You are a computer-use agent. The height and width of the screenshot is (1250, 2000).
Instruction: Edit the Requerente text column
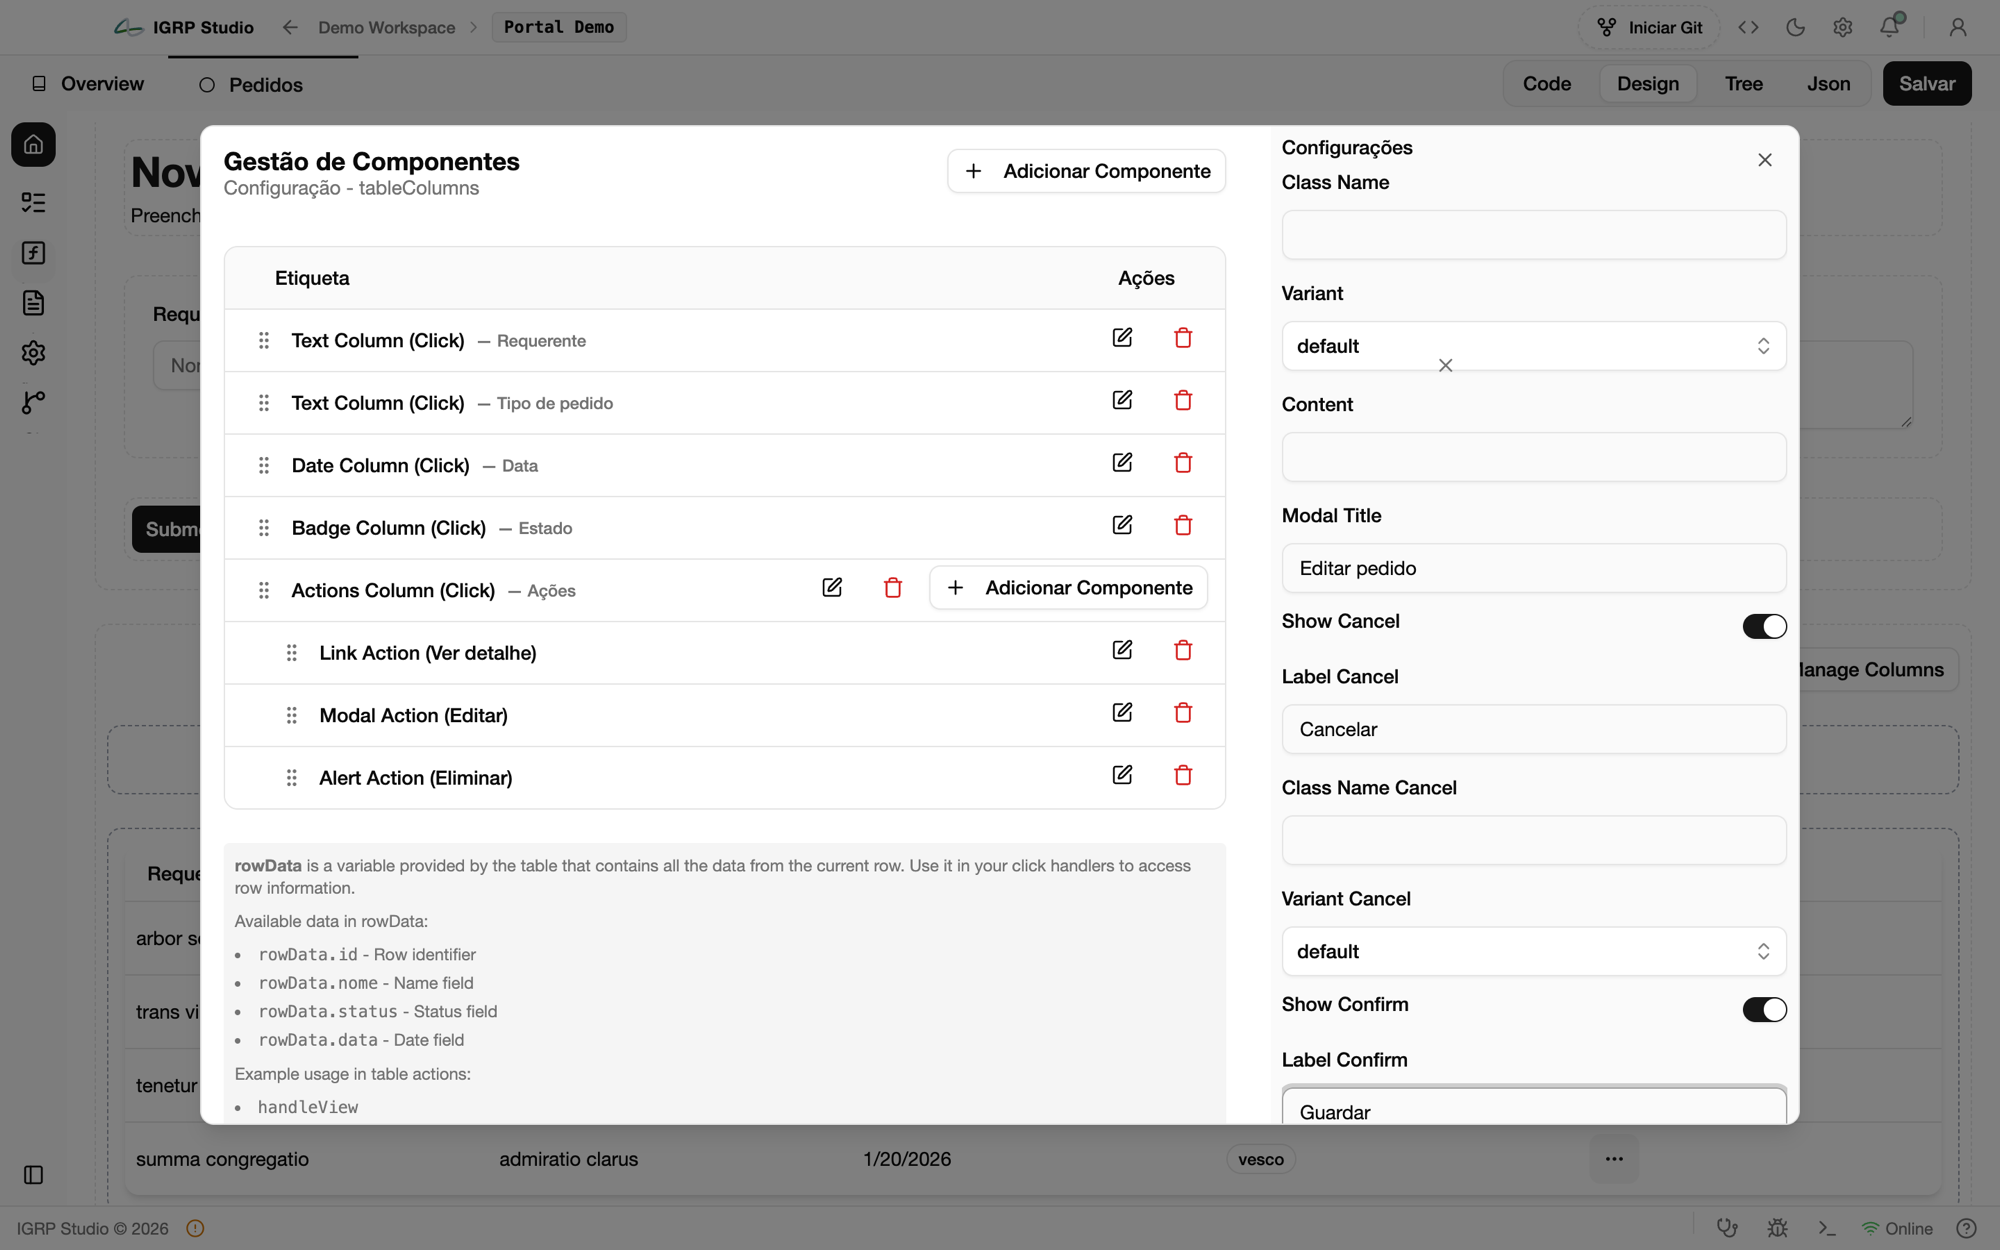click(1122, 338)
